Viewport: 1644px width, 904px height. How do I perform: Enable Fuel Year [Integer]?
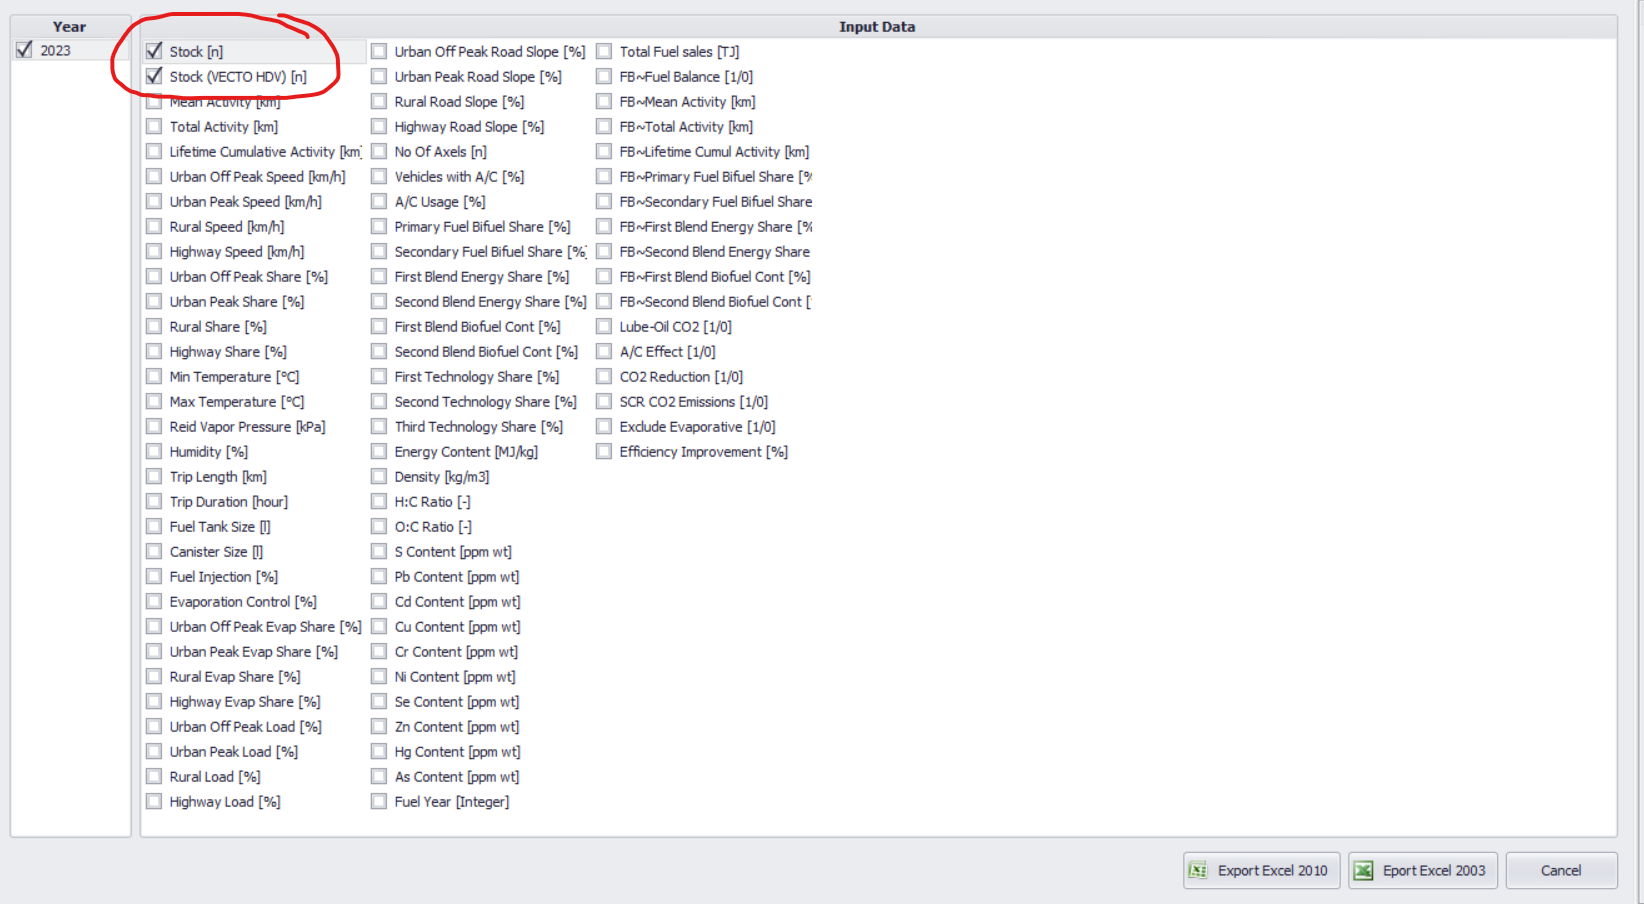pyautogui.click(x=379, y=801)
